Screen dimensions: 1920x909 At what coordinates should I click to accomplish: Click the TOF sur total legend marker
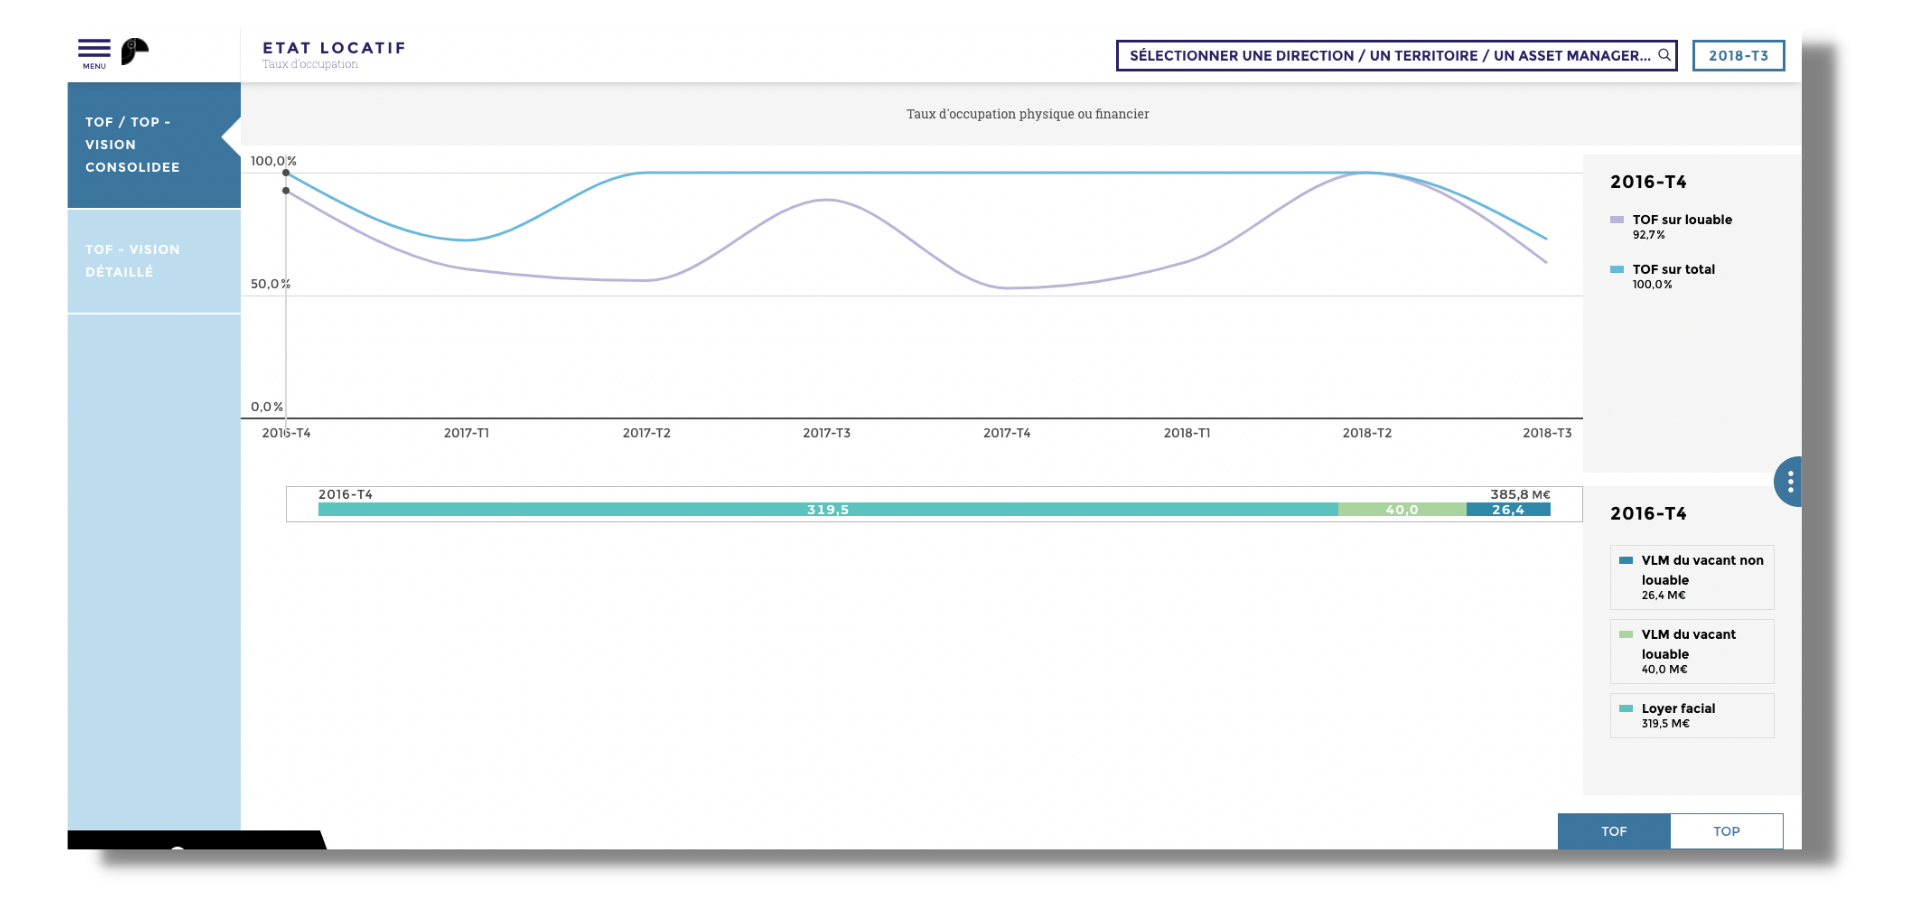1617,269
